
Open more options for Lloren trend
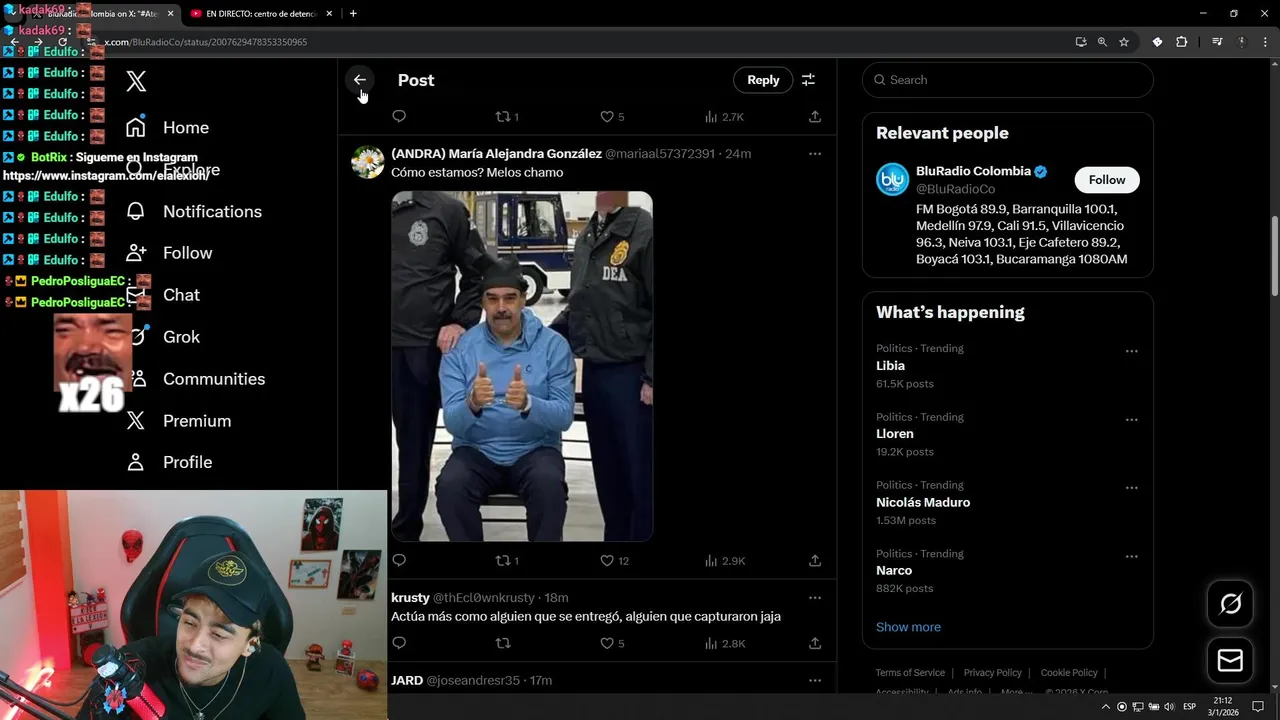pos(1131,419)
